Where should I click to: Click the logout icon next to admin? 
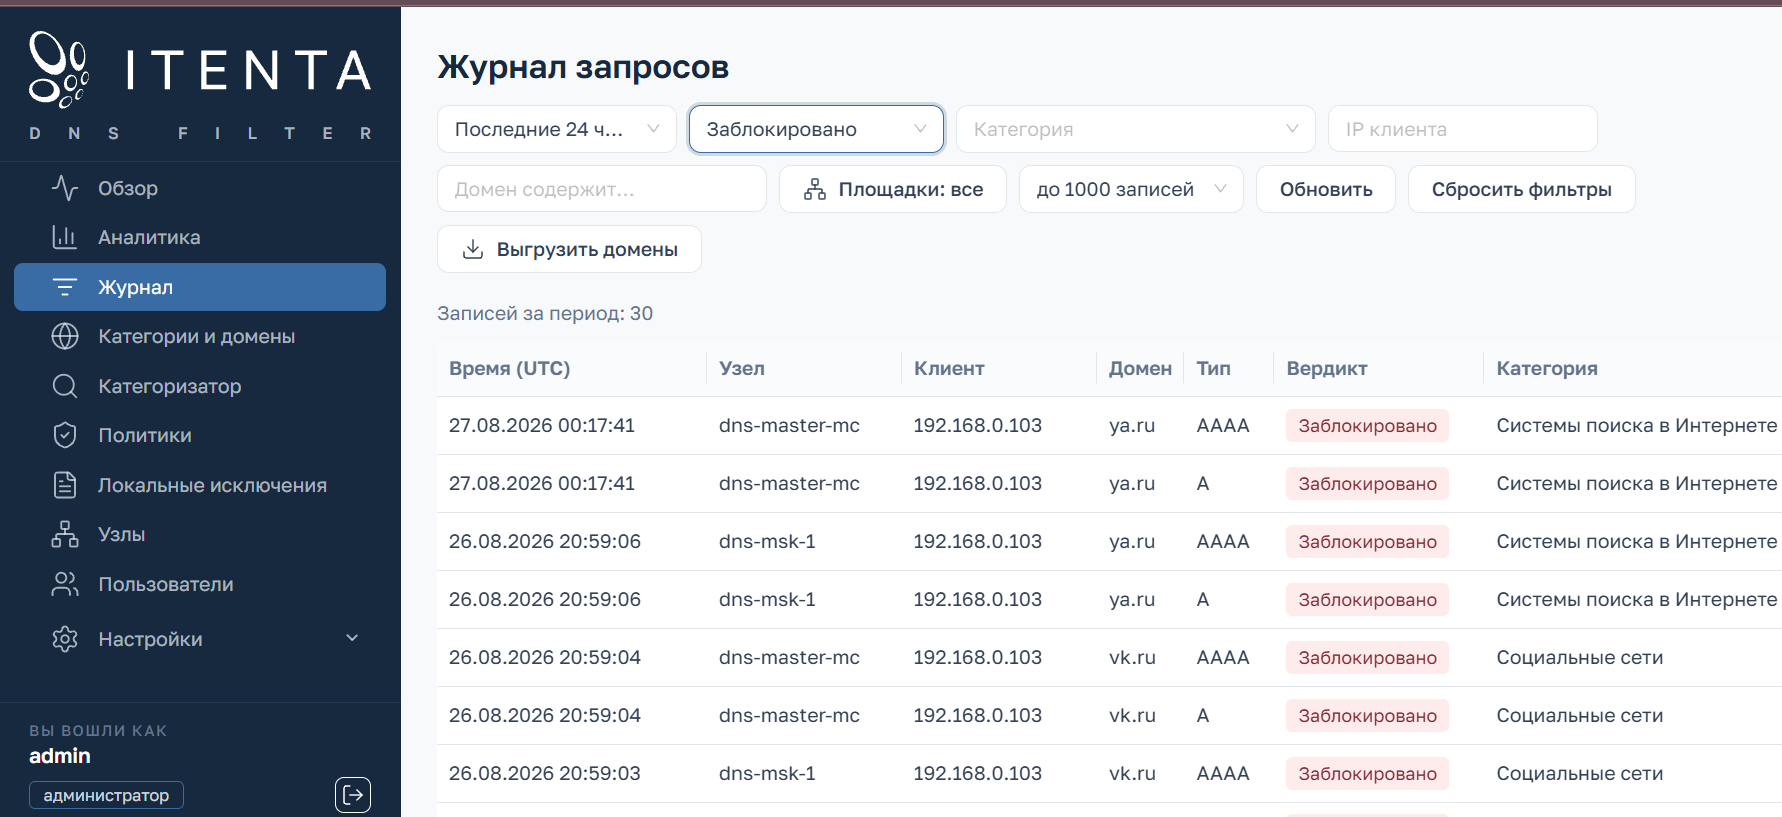coord(353,795)
